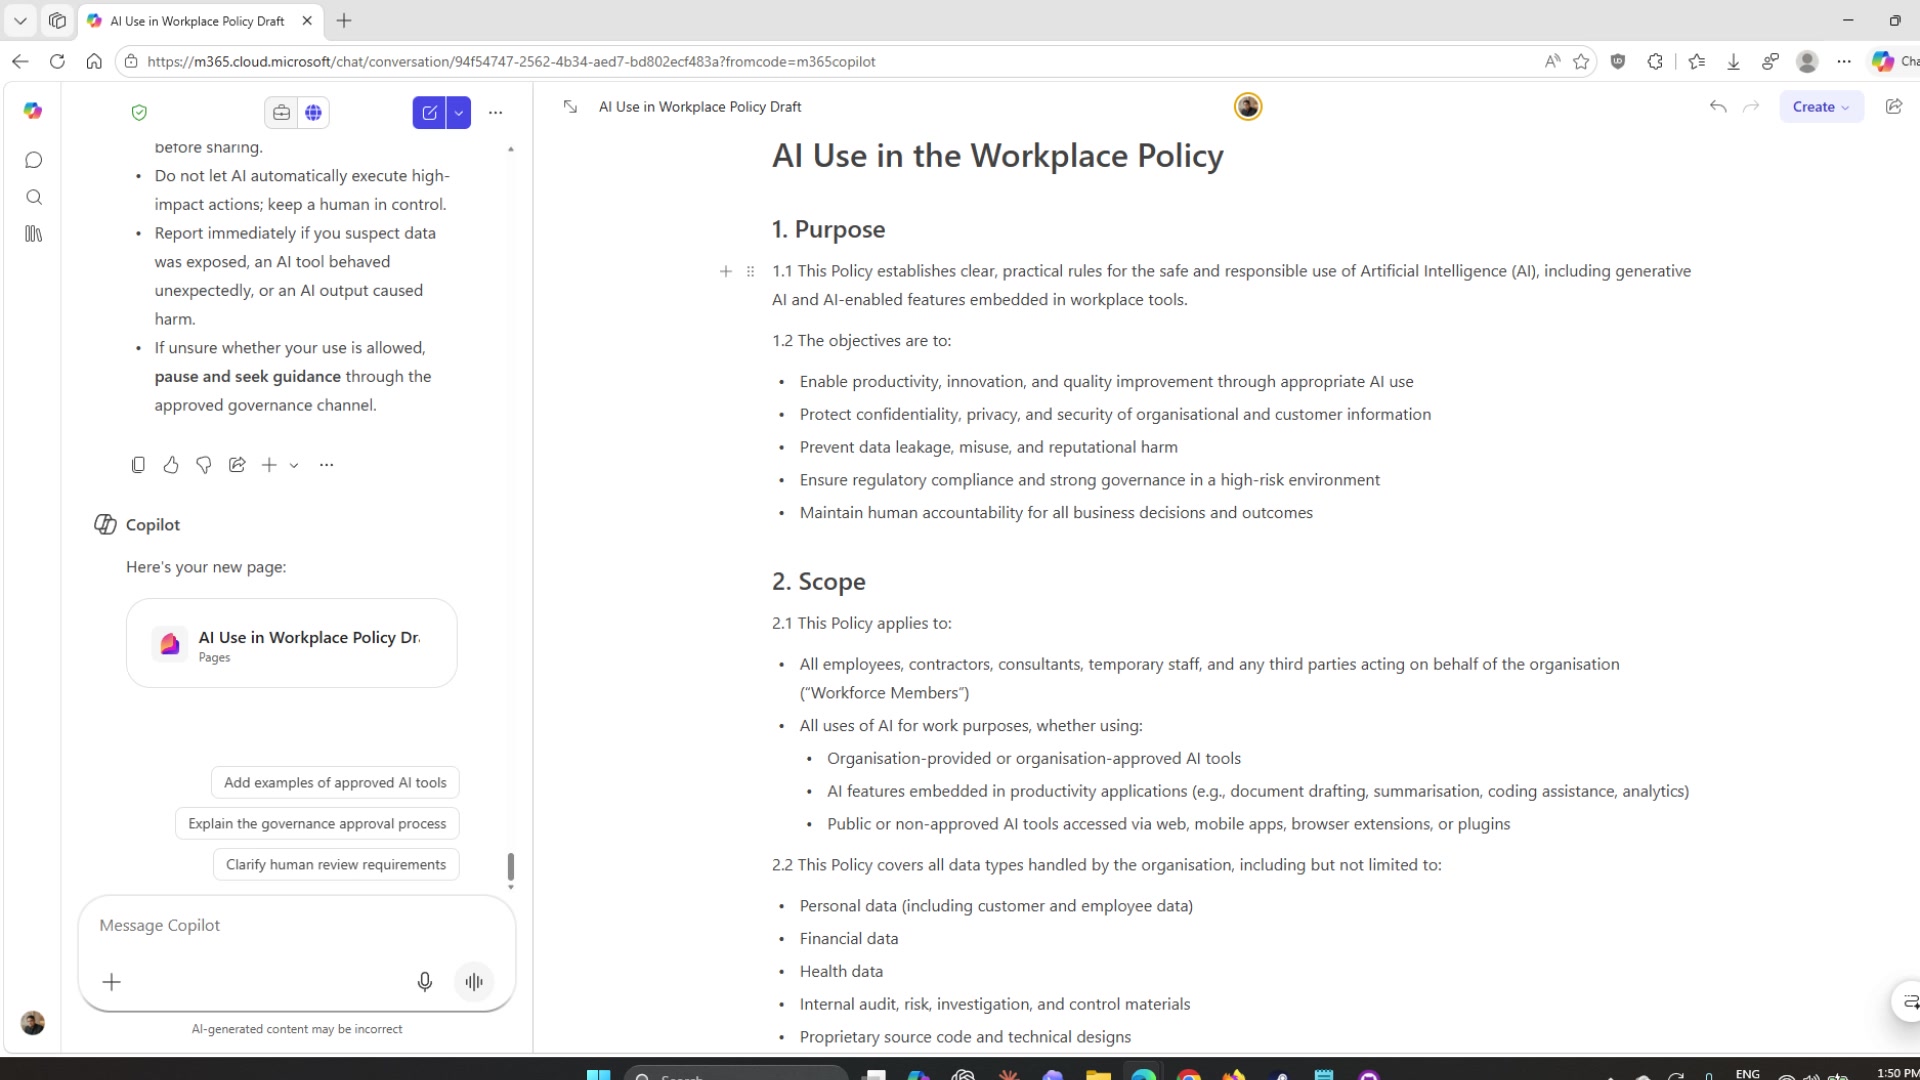Go back in the browser
Image resolution: width=1920 pixels, height=1080 pixels.
pyautogui.click(x=20, y=62)
